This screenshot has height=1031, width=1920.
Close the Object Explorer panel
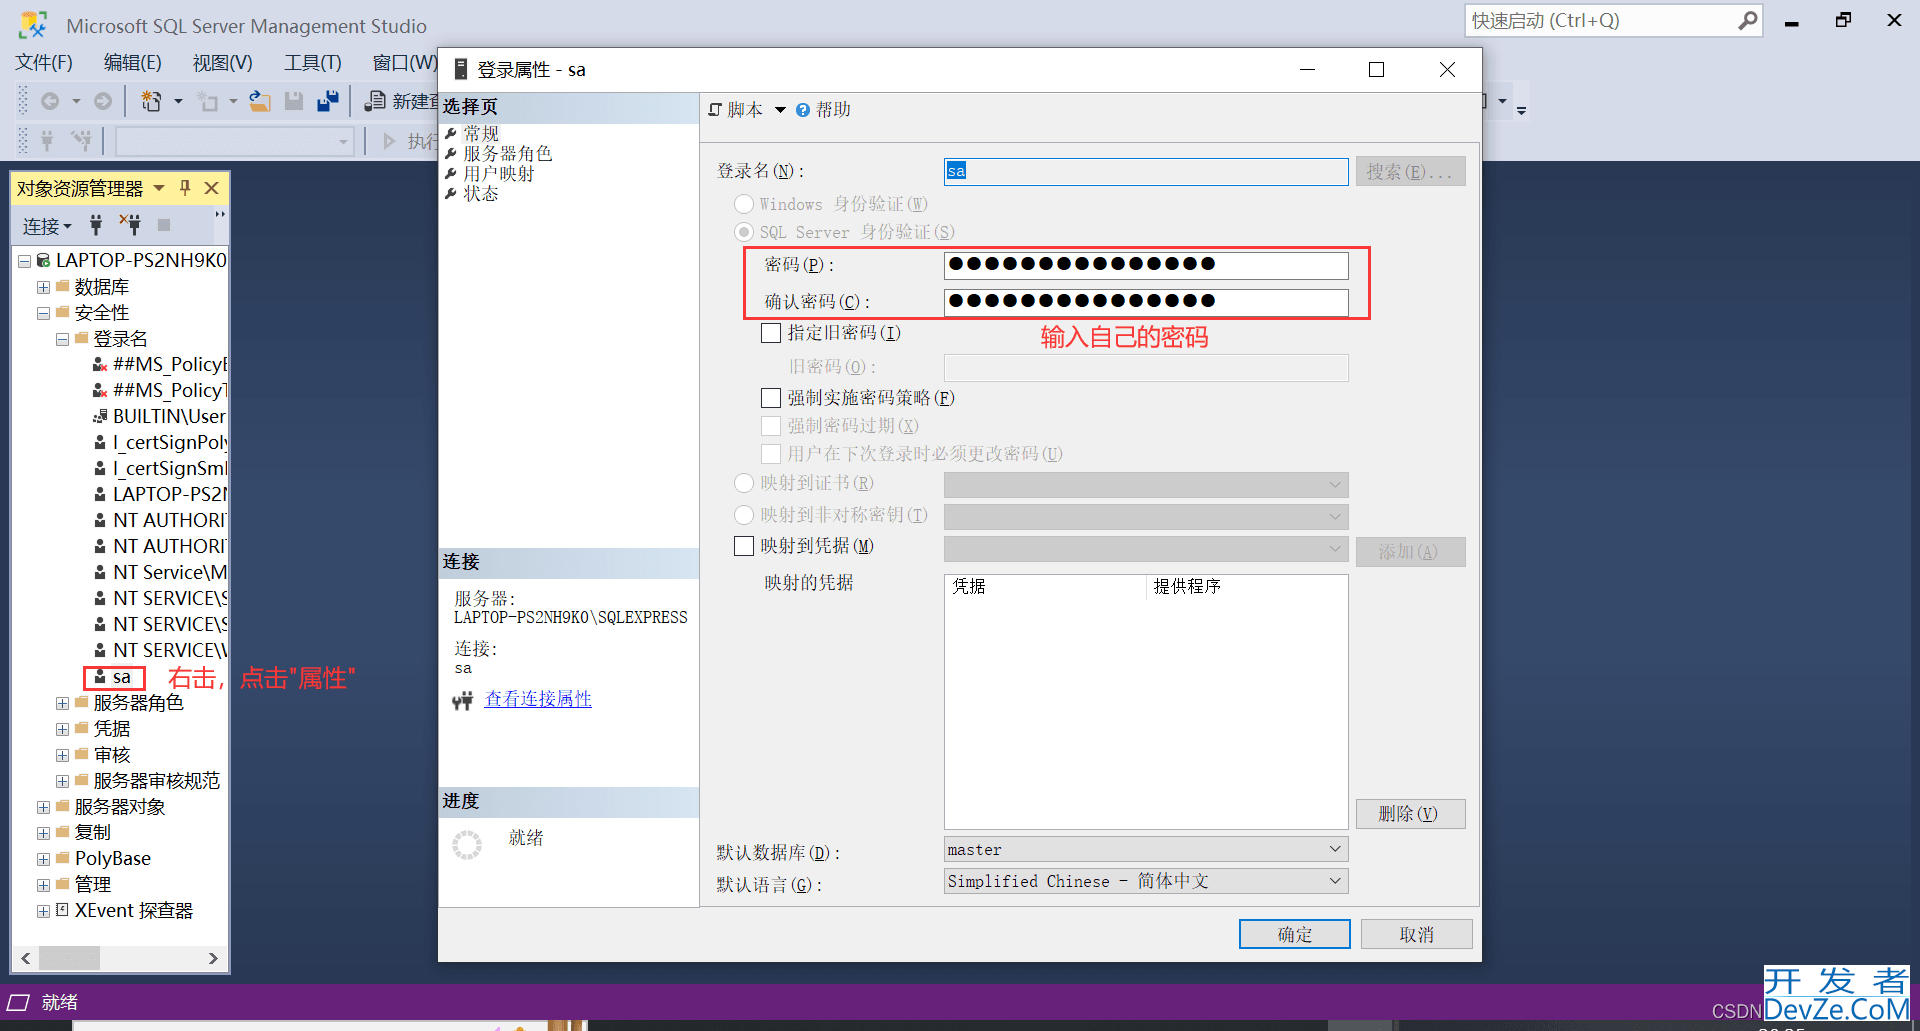(212, 188)
